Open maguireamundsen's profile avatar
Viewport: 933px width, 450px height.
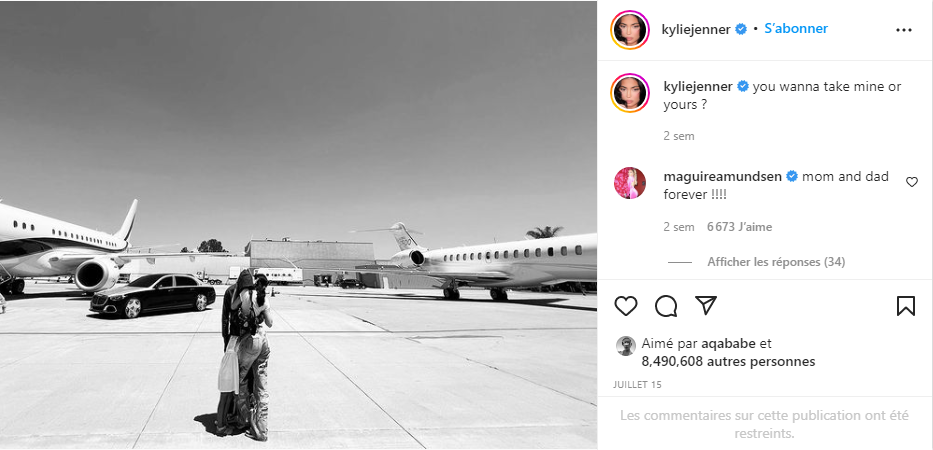[630, 183]
